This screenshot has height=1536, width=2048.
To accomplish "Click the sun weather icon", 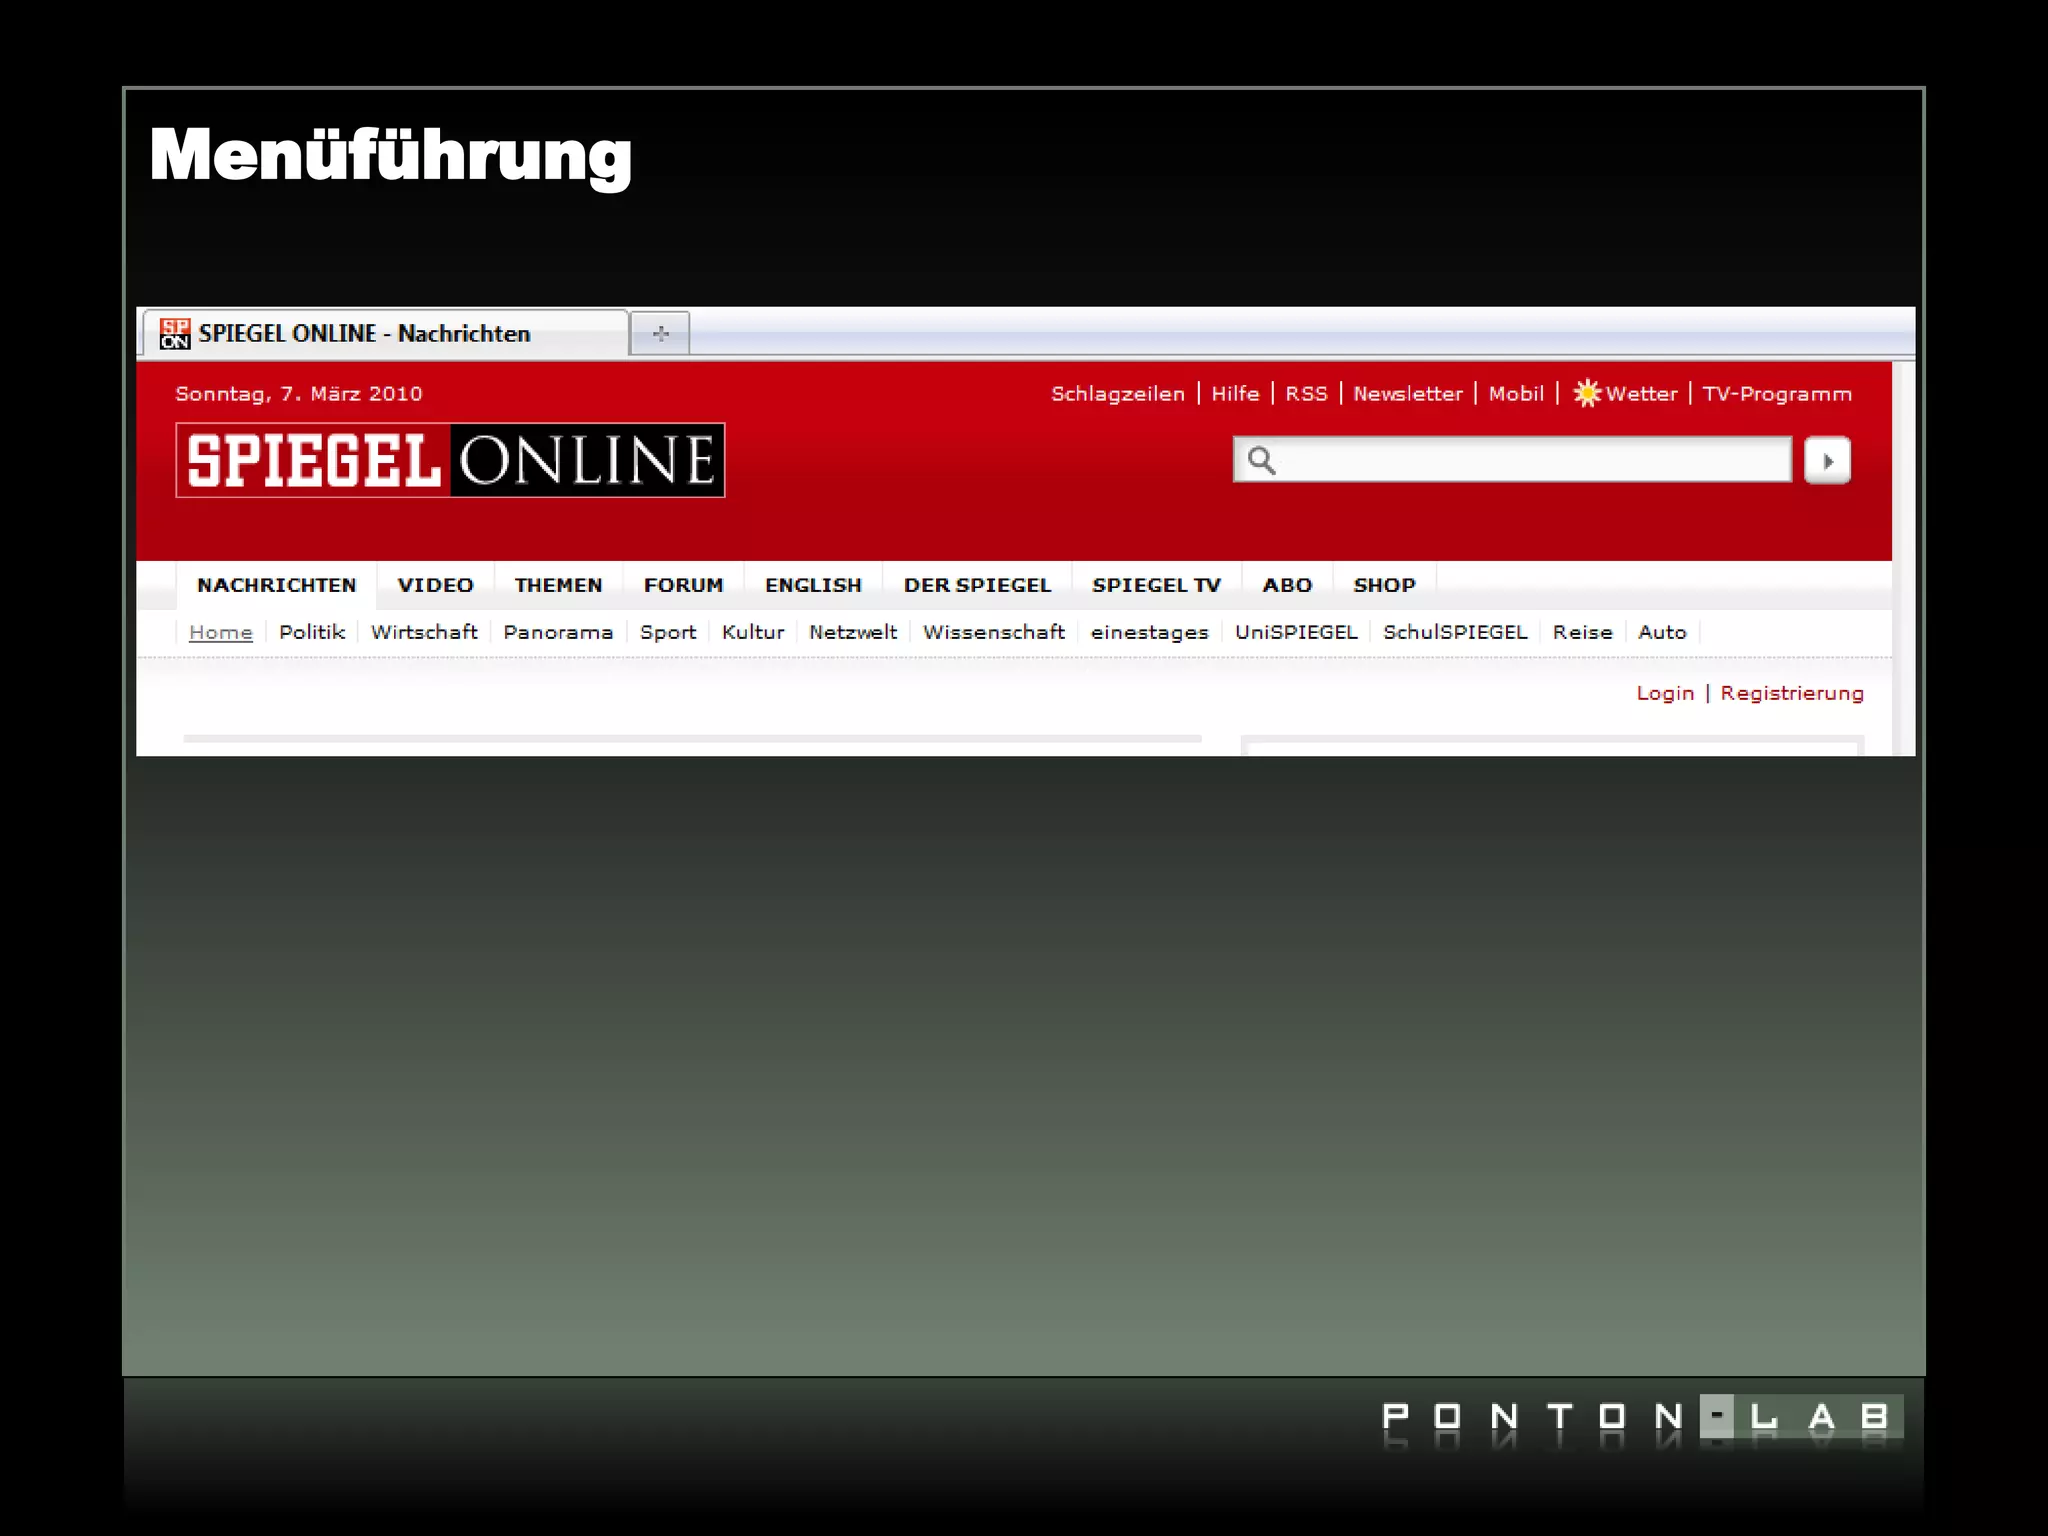I will pos(1587,393).
